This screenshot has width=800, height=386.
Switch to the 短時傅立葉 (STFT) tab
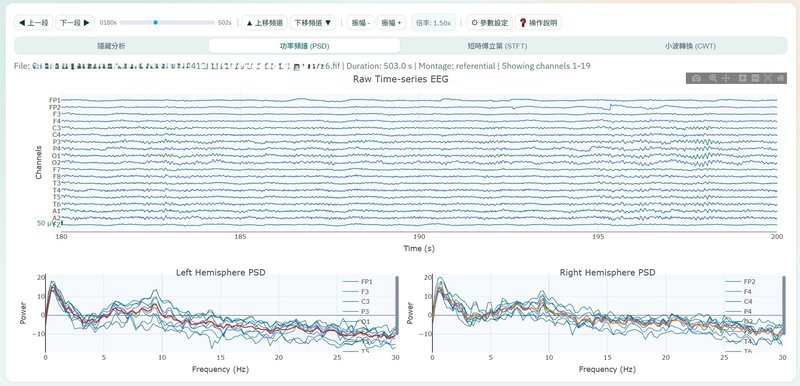pos(497,46)
